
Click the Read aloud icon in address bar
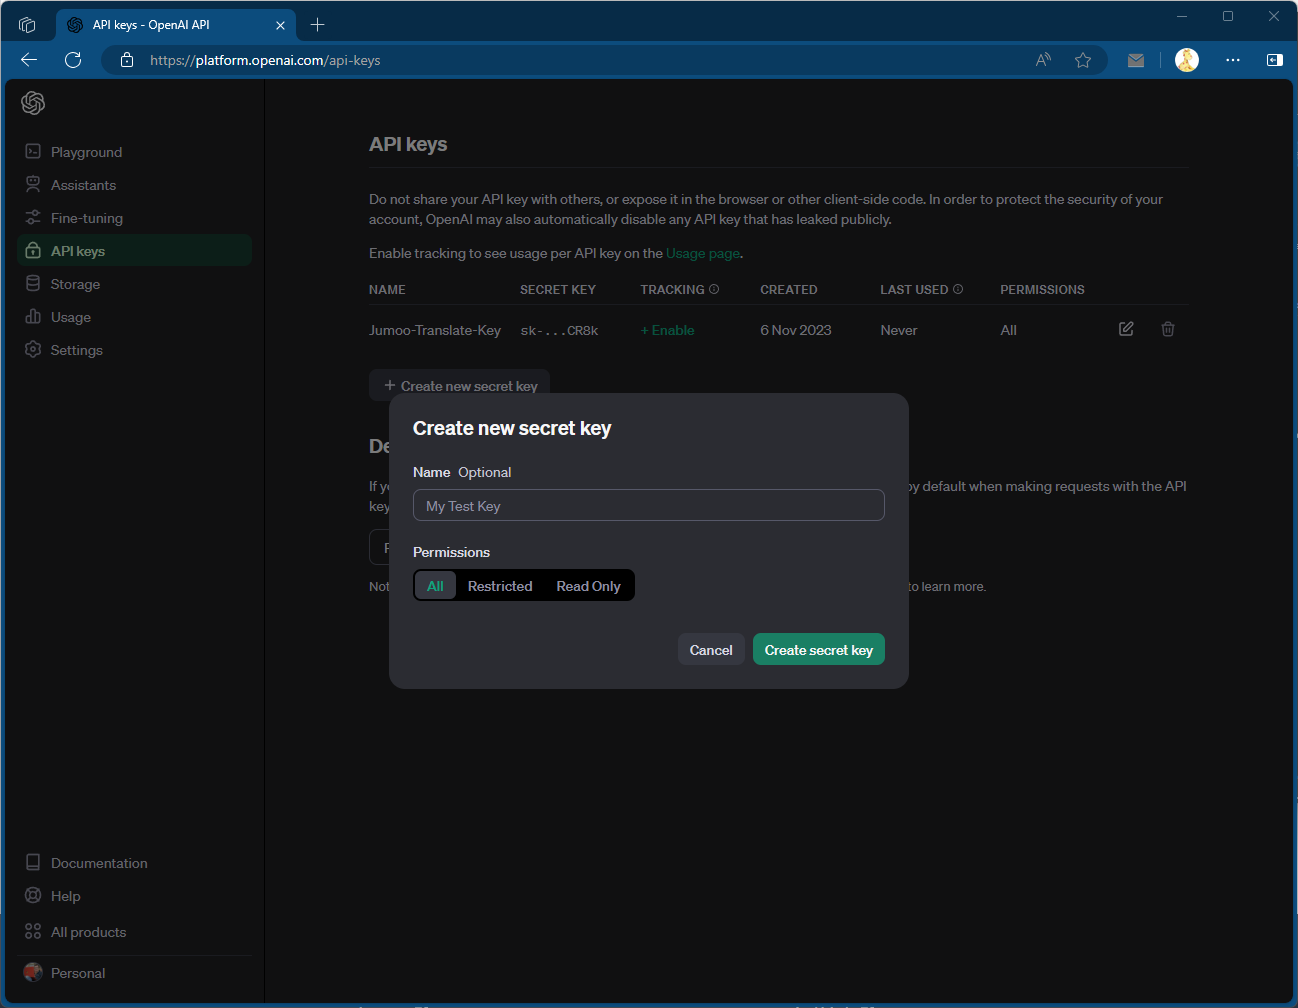click(1044, 60)
